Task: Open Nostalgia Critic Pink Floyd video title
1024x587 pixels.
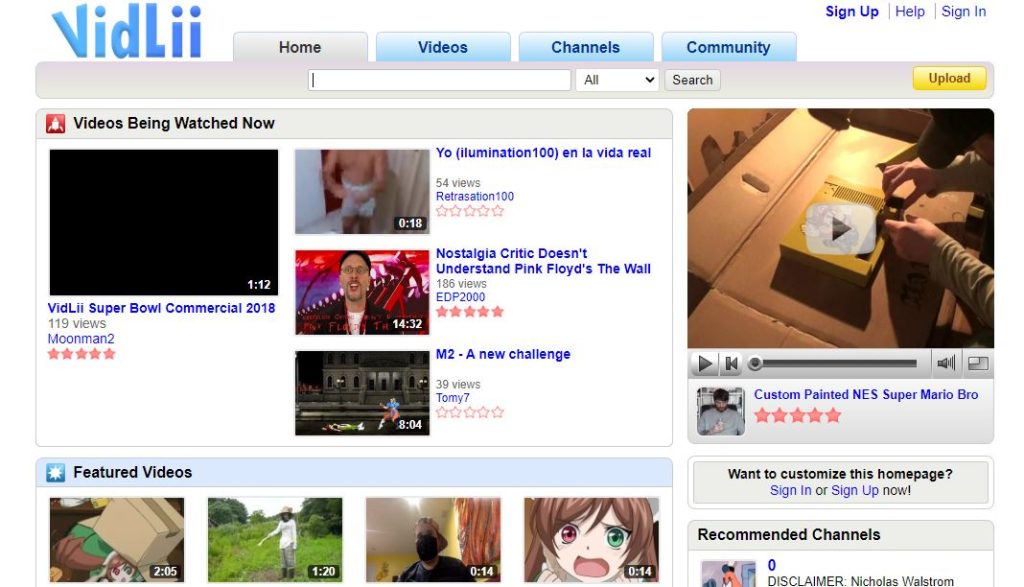Action: pos(543,261)
